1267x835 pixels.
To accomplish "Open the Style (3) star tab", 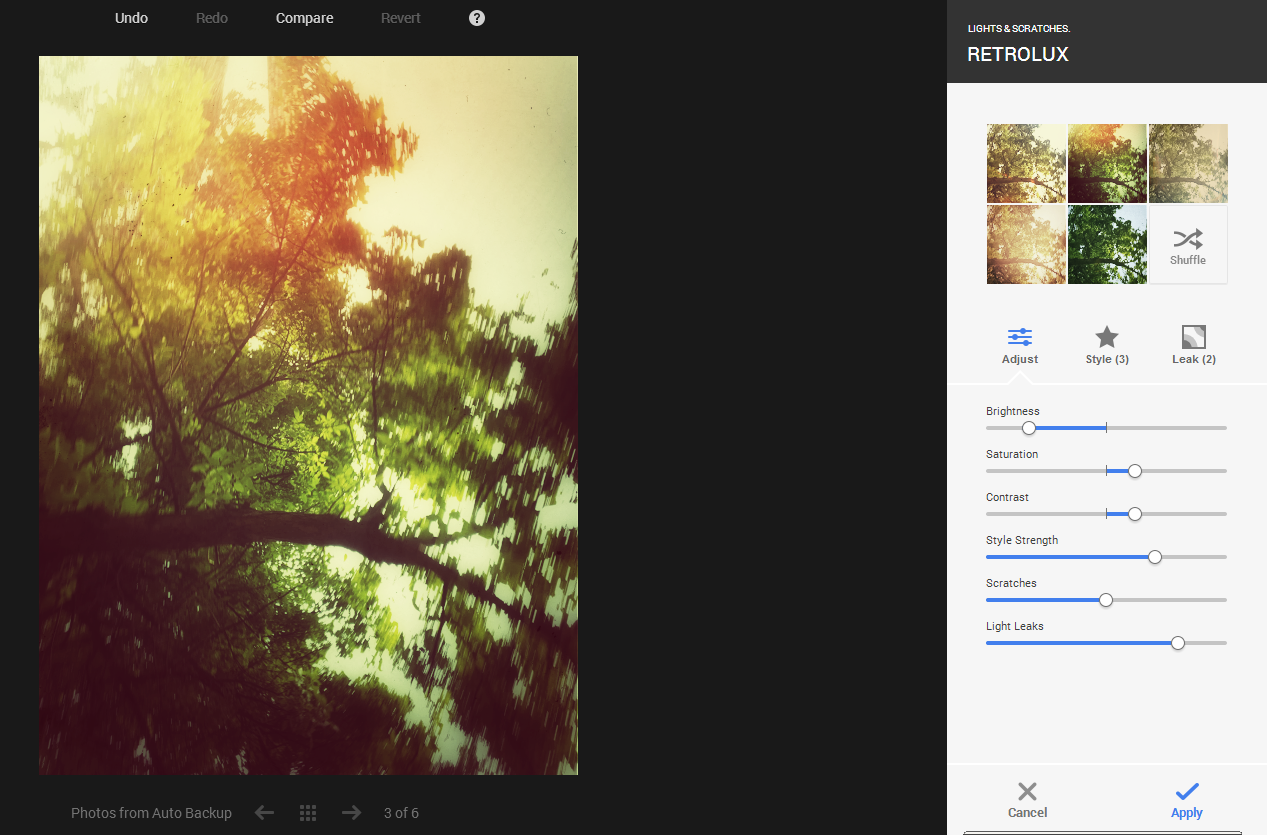I will pos(1107,346).
